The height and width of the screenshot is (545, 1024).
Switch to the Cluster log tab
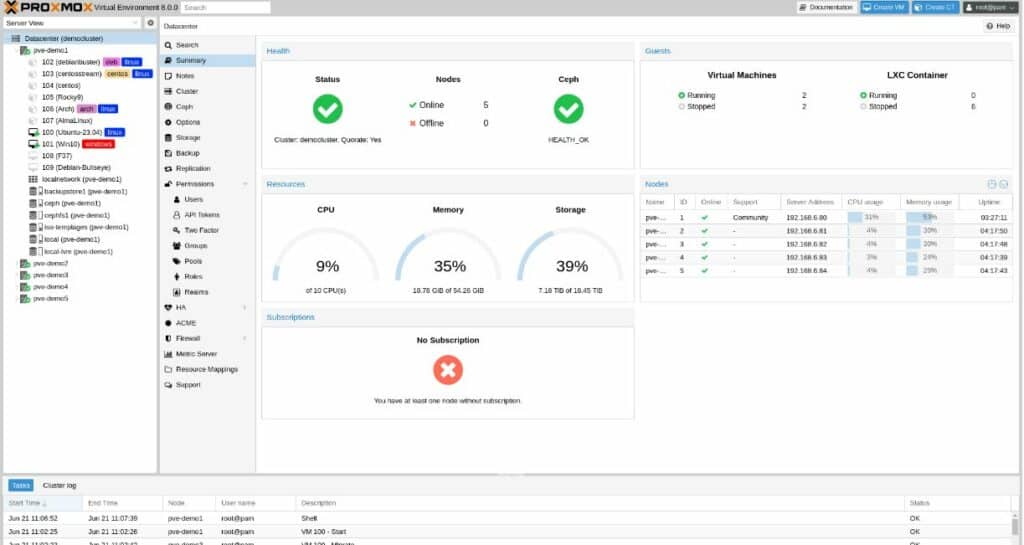[x=59, y=486]
